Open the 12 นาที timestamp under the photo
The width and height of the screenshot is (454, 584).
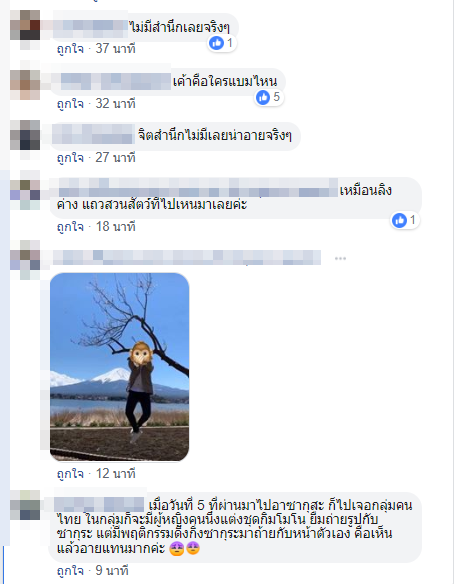coord(116,473)
